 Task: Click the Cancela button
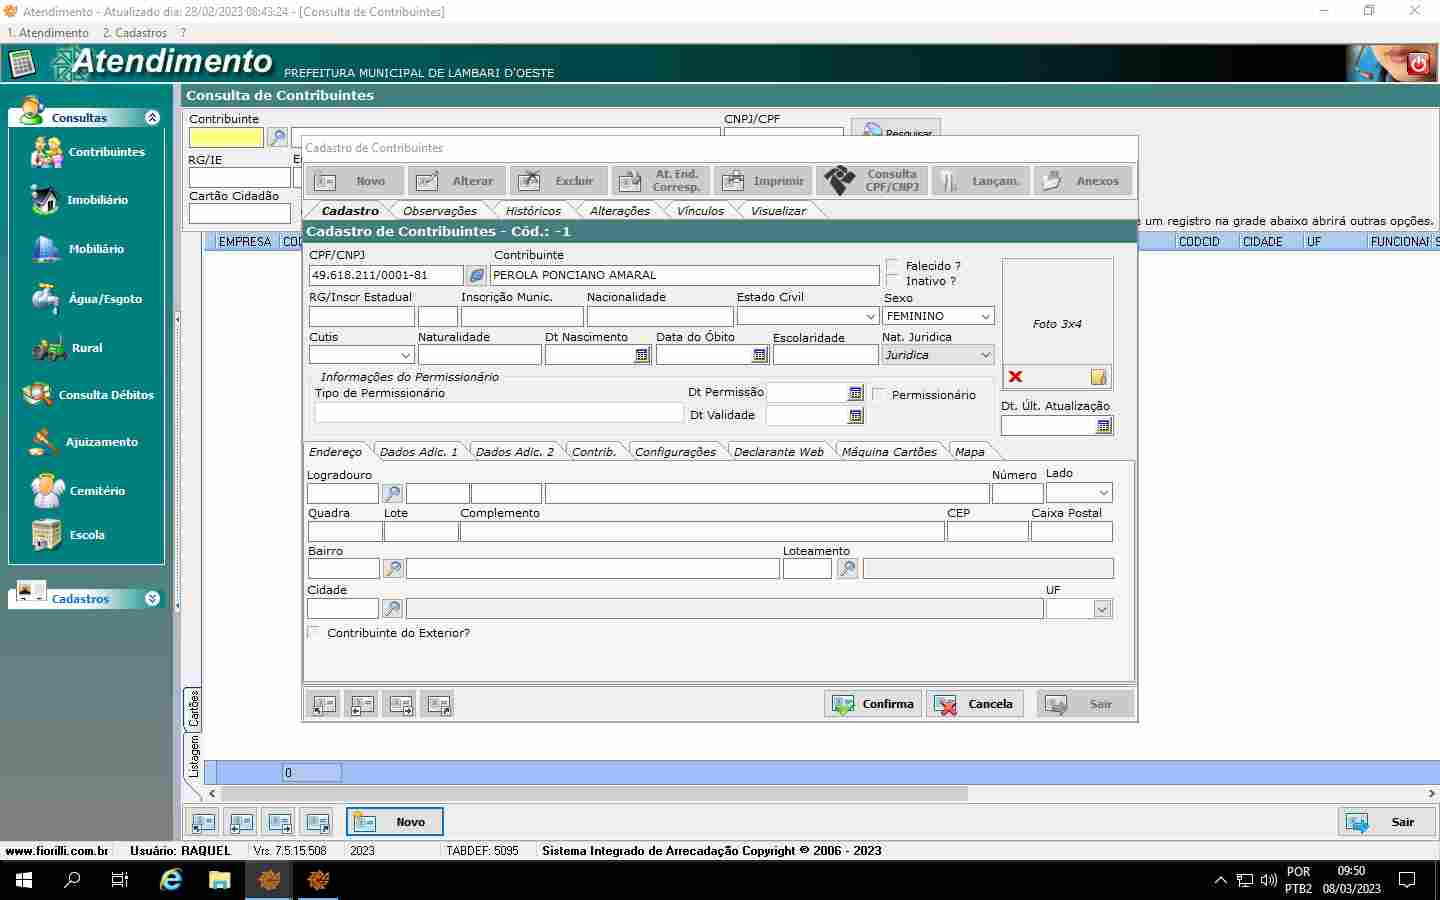tap(975, 704)
